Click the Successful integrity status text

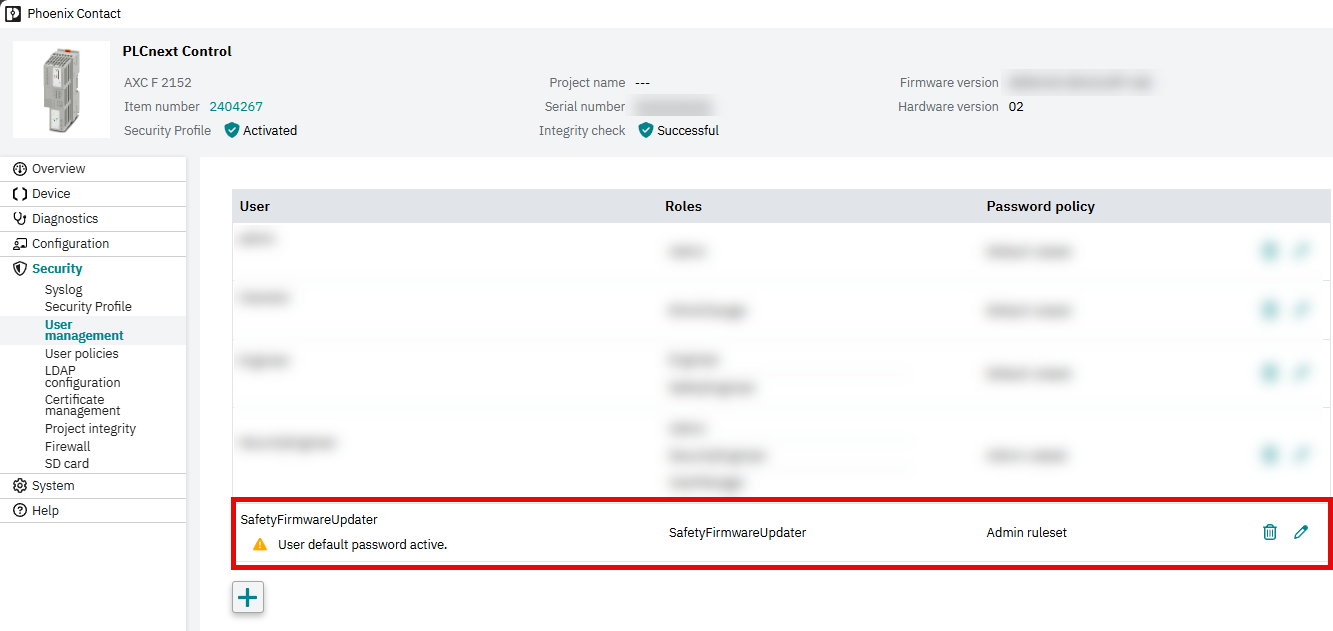[688, 130]
